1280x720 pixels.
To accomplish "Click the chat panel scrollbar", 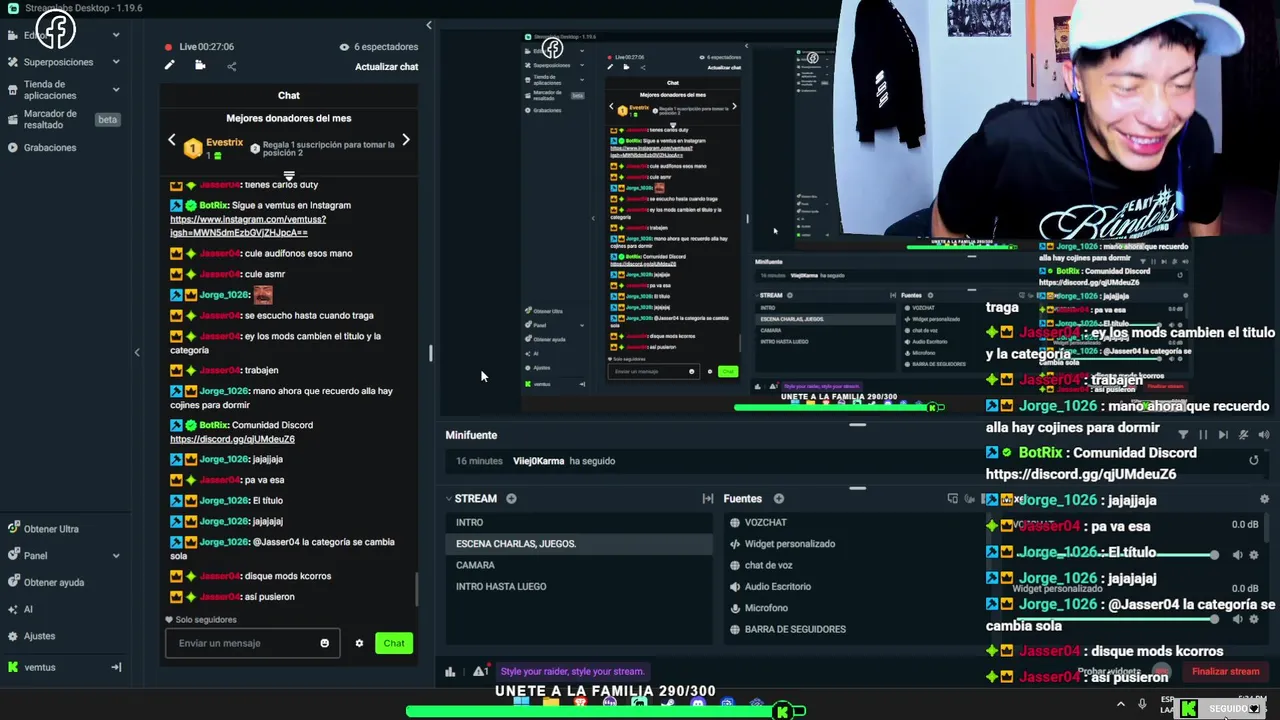I will point(417,589).
